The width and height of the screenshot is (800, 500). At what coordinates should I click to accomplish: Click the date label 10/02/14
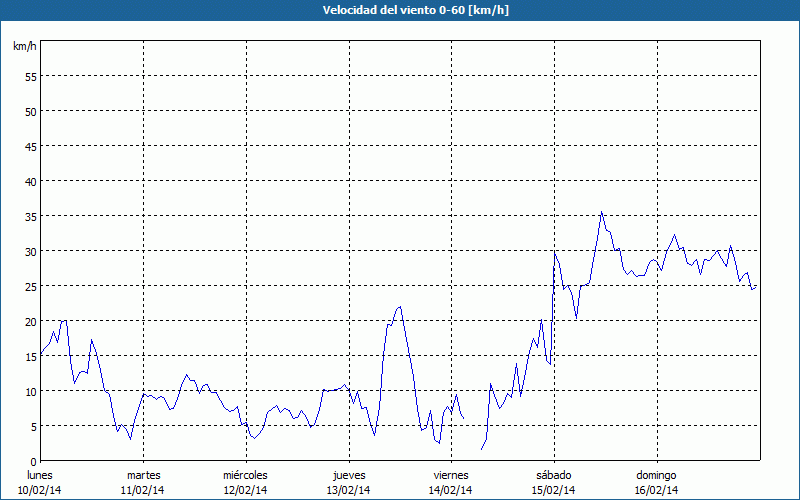point(40,490)
